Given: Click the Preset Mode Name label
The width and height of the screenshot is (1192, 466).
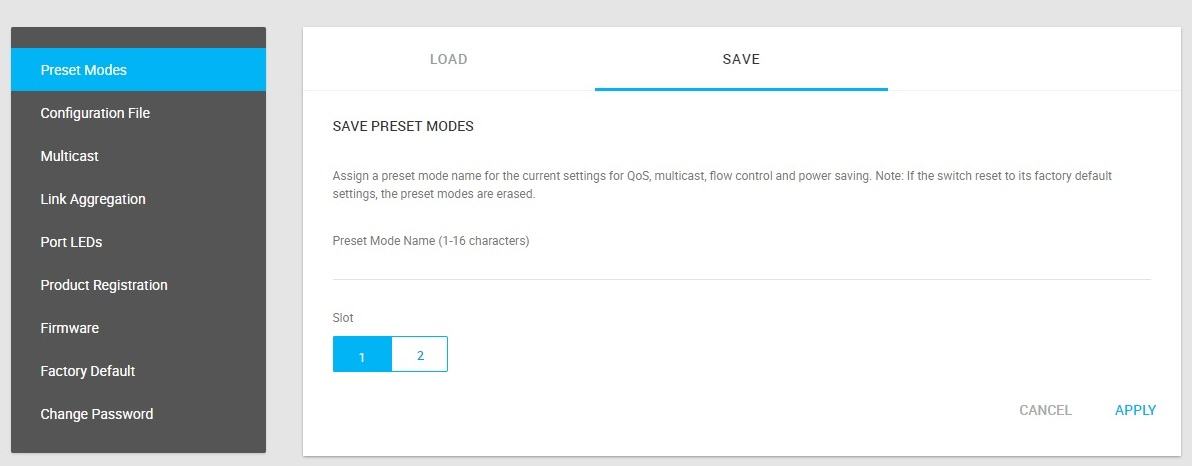Looking at the screenshot, I should 431,241.
